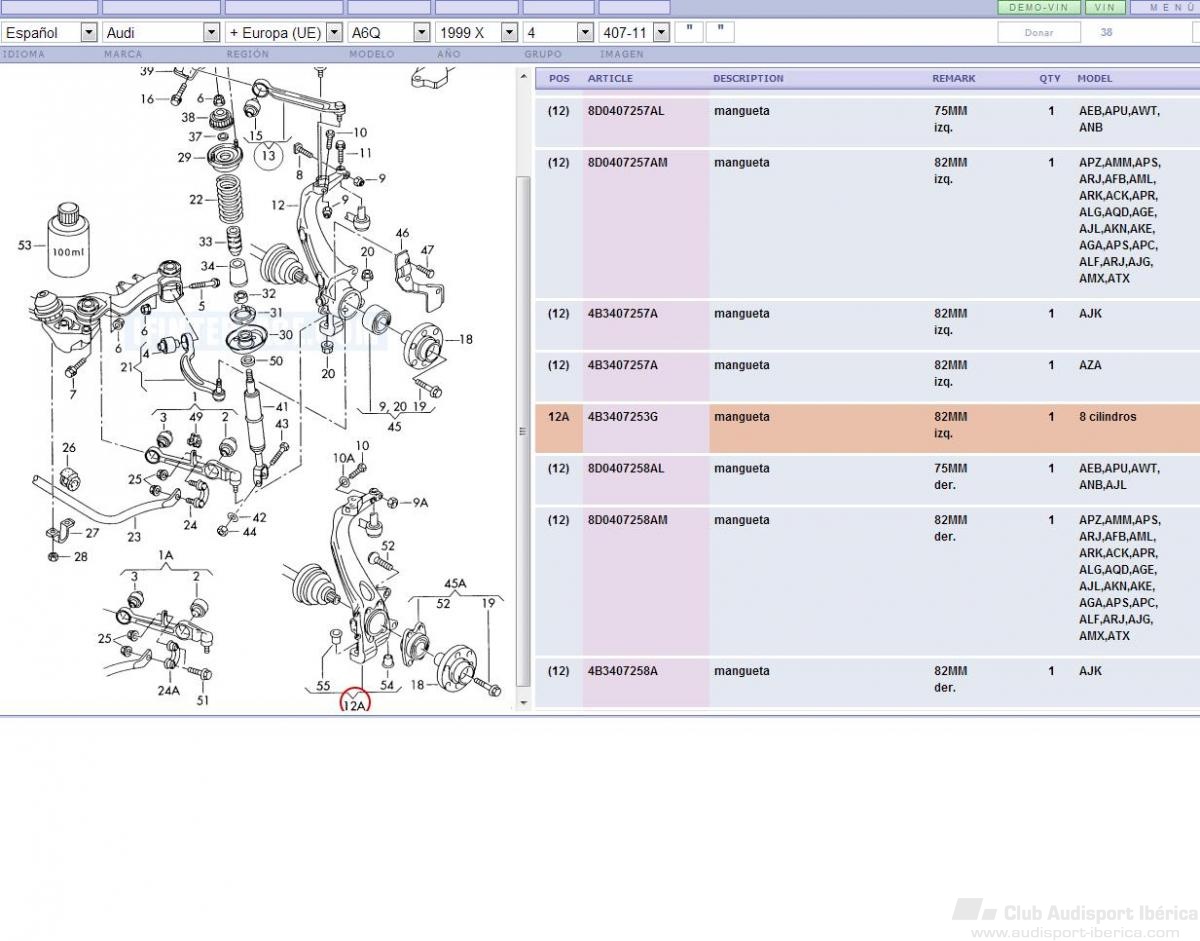1200x941 pixels.
Task: Click the VIN button
Action: (x=1105, y=7)
